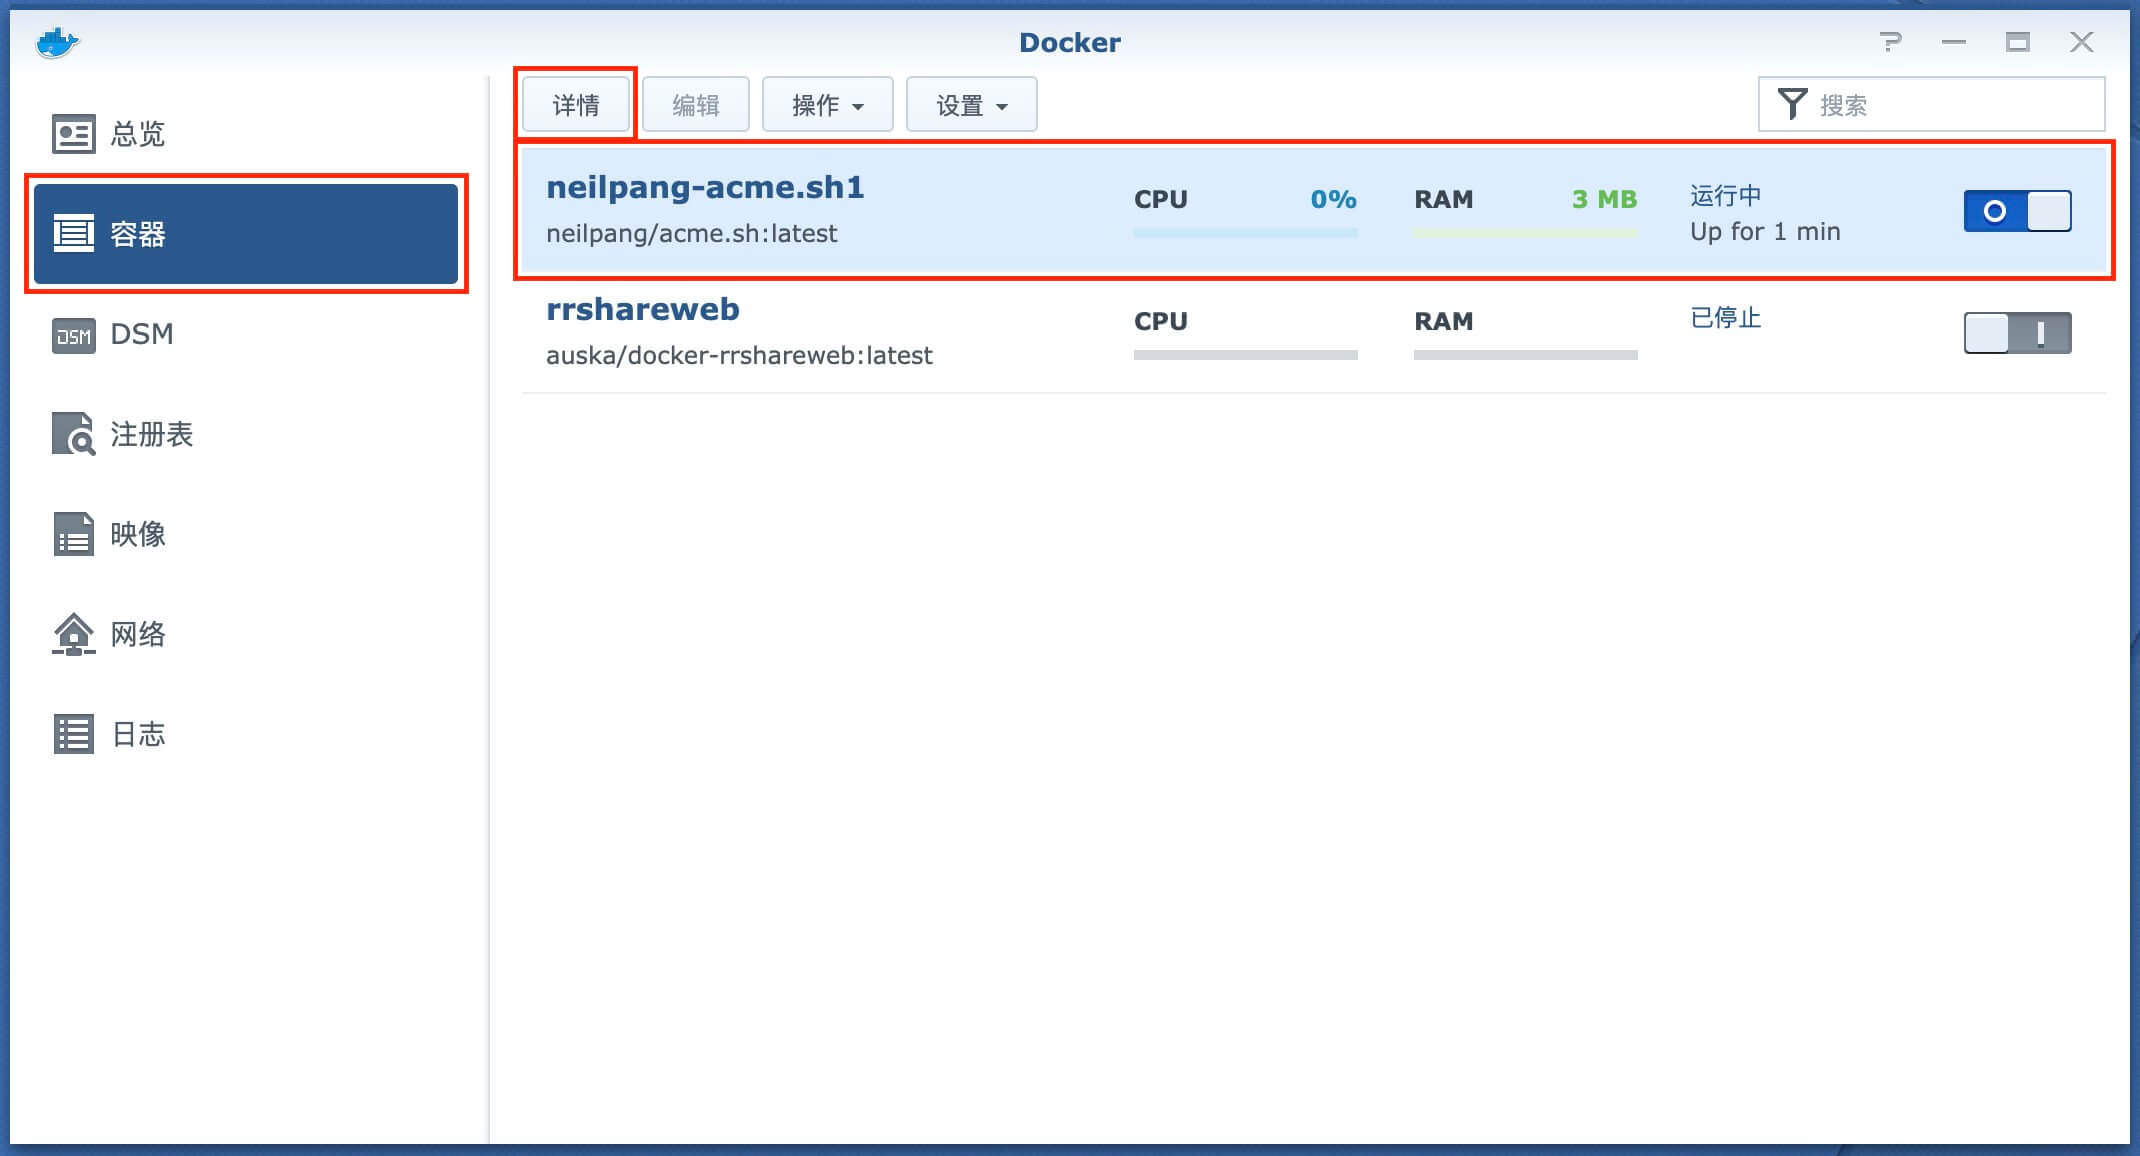Click the 编辑 edit button
This screenshot has width=2140, height=1156.
[696, 105]
